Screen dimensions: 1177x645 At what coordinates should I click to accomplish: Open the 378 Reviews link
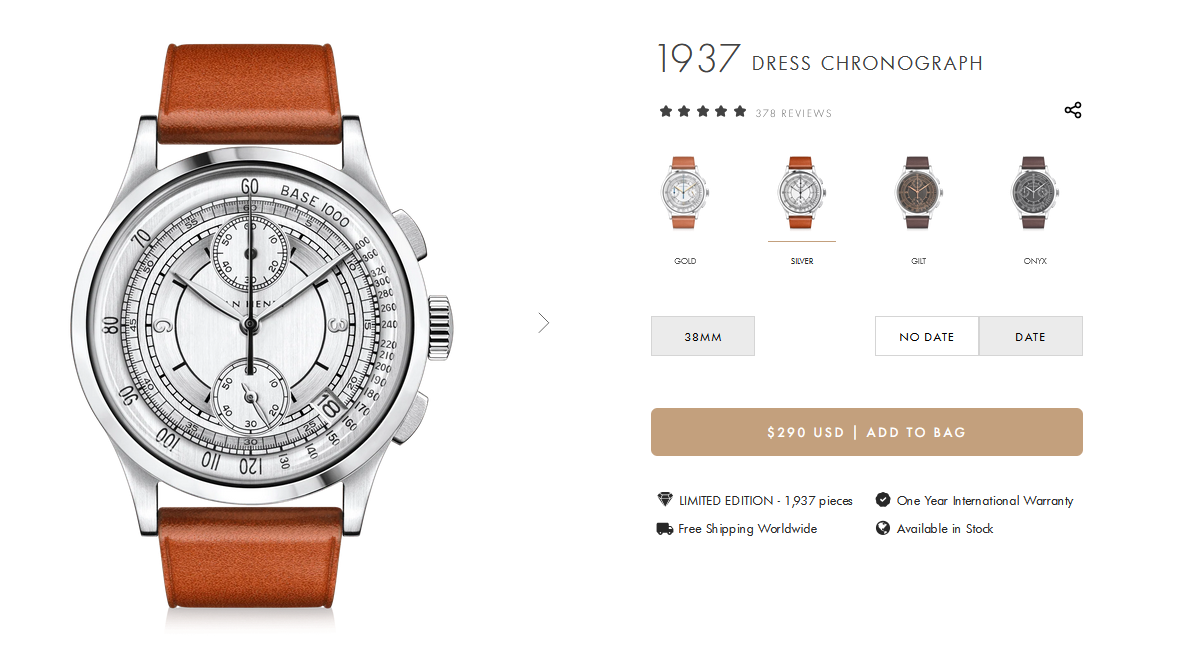[793, 113]
